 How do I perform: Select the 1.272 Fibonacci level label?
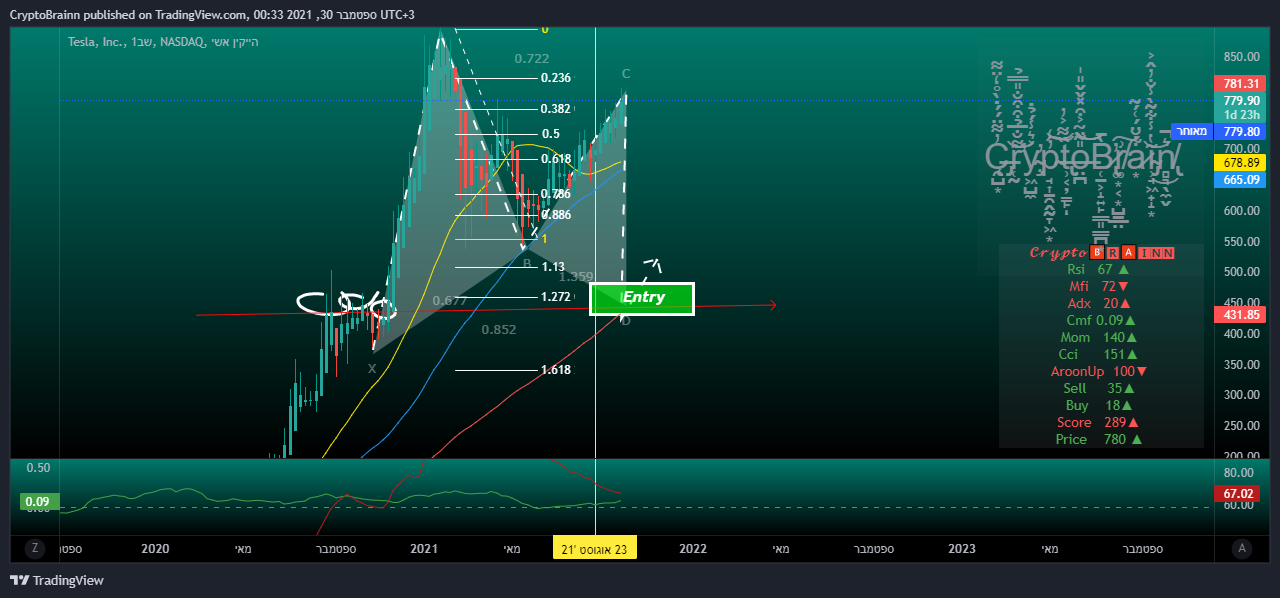(555, 297)
